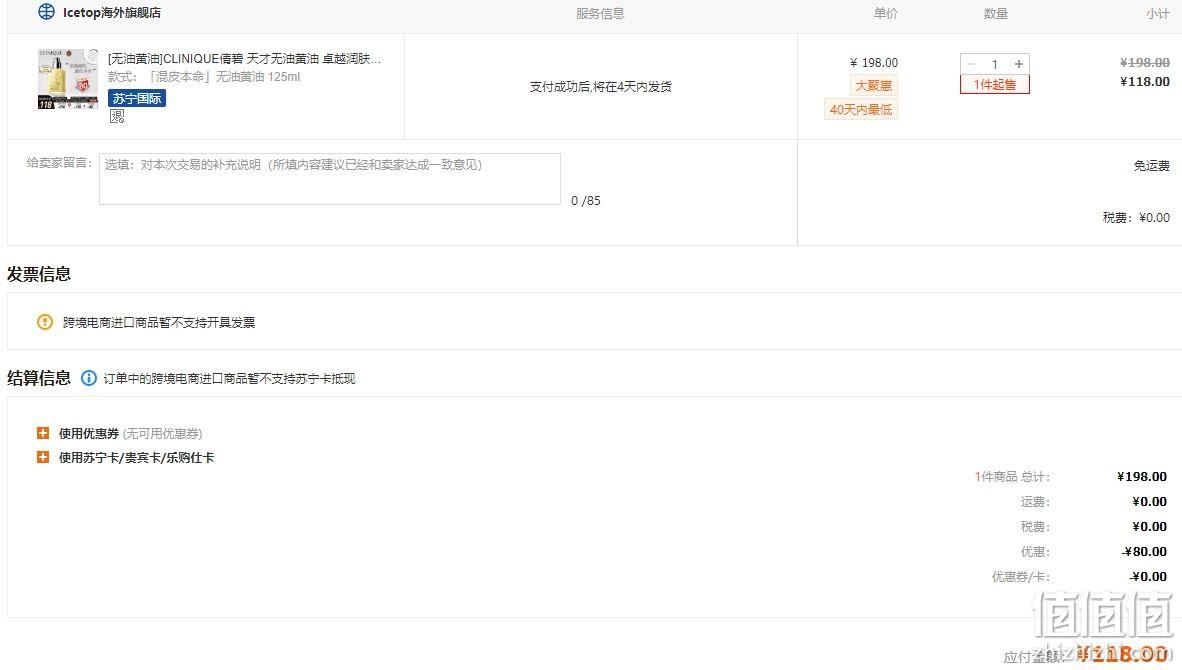Click the 跨境电商进口商品暂不支持开具发票 notice
1182x670 pixels.
pos(159,323)
